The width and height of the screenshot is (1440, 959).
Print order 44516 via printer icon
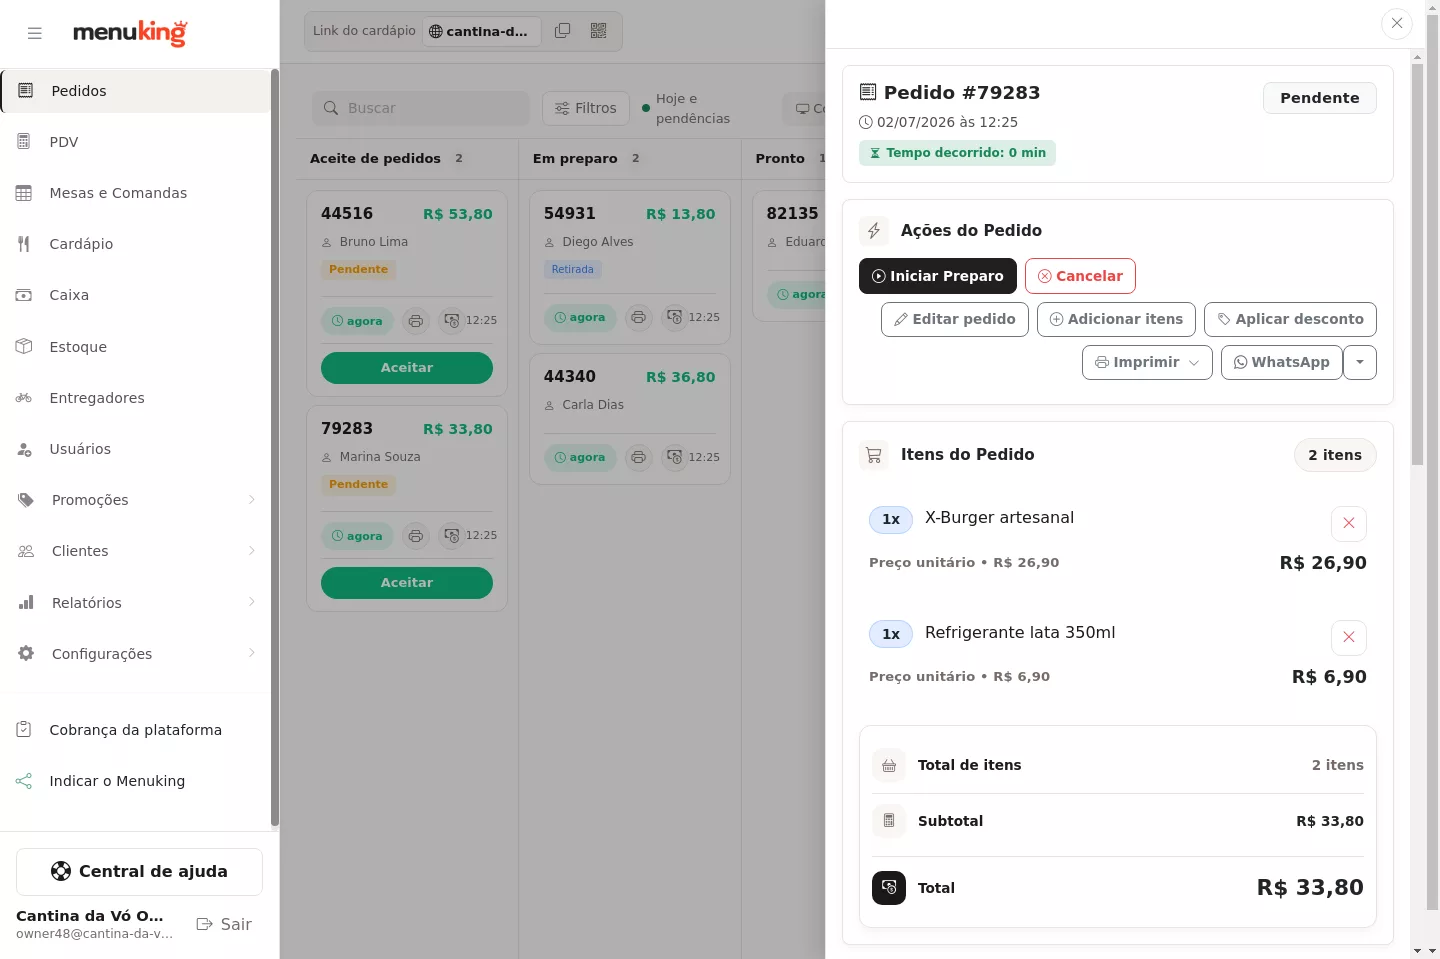(x=416, y=321)
